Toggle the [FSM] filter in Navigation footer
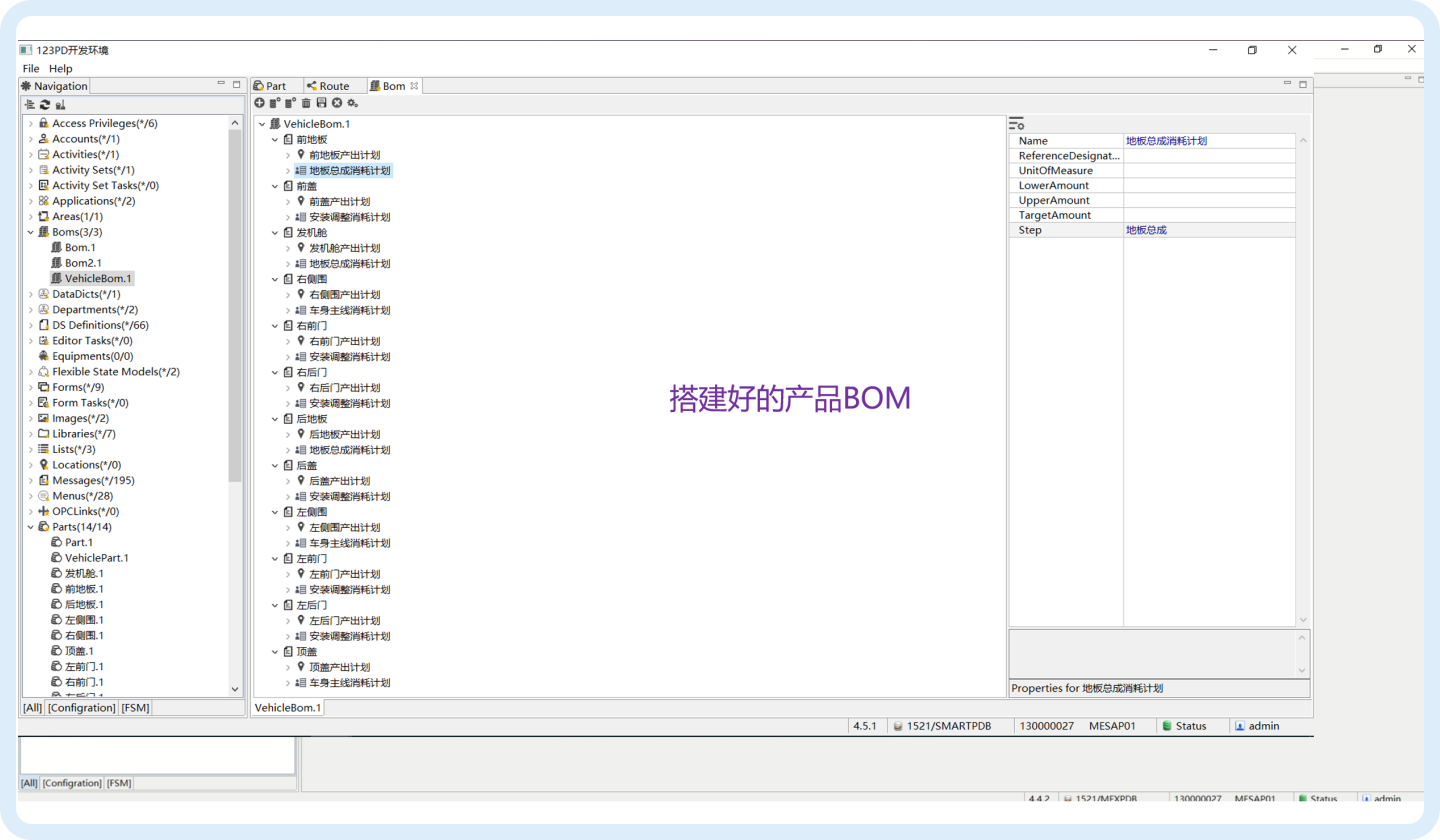This screenshot has width=1440, height=840. point(135,708)
